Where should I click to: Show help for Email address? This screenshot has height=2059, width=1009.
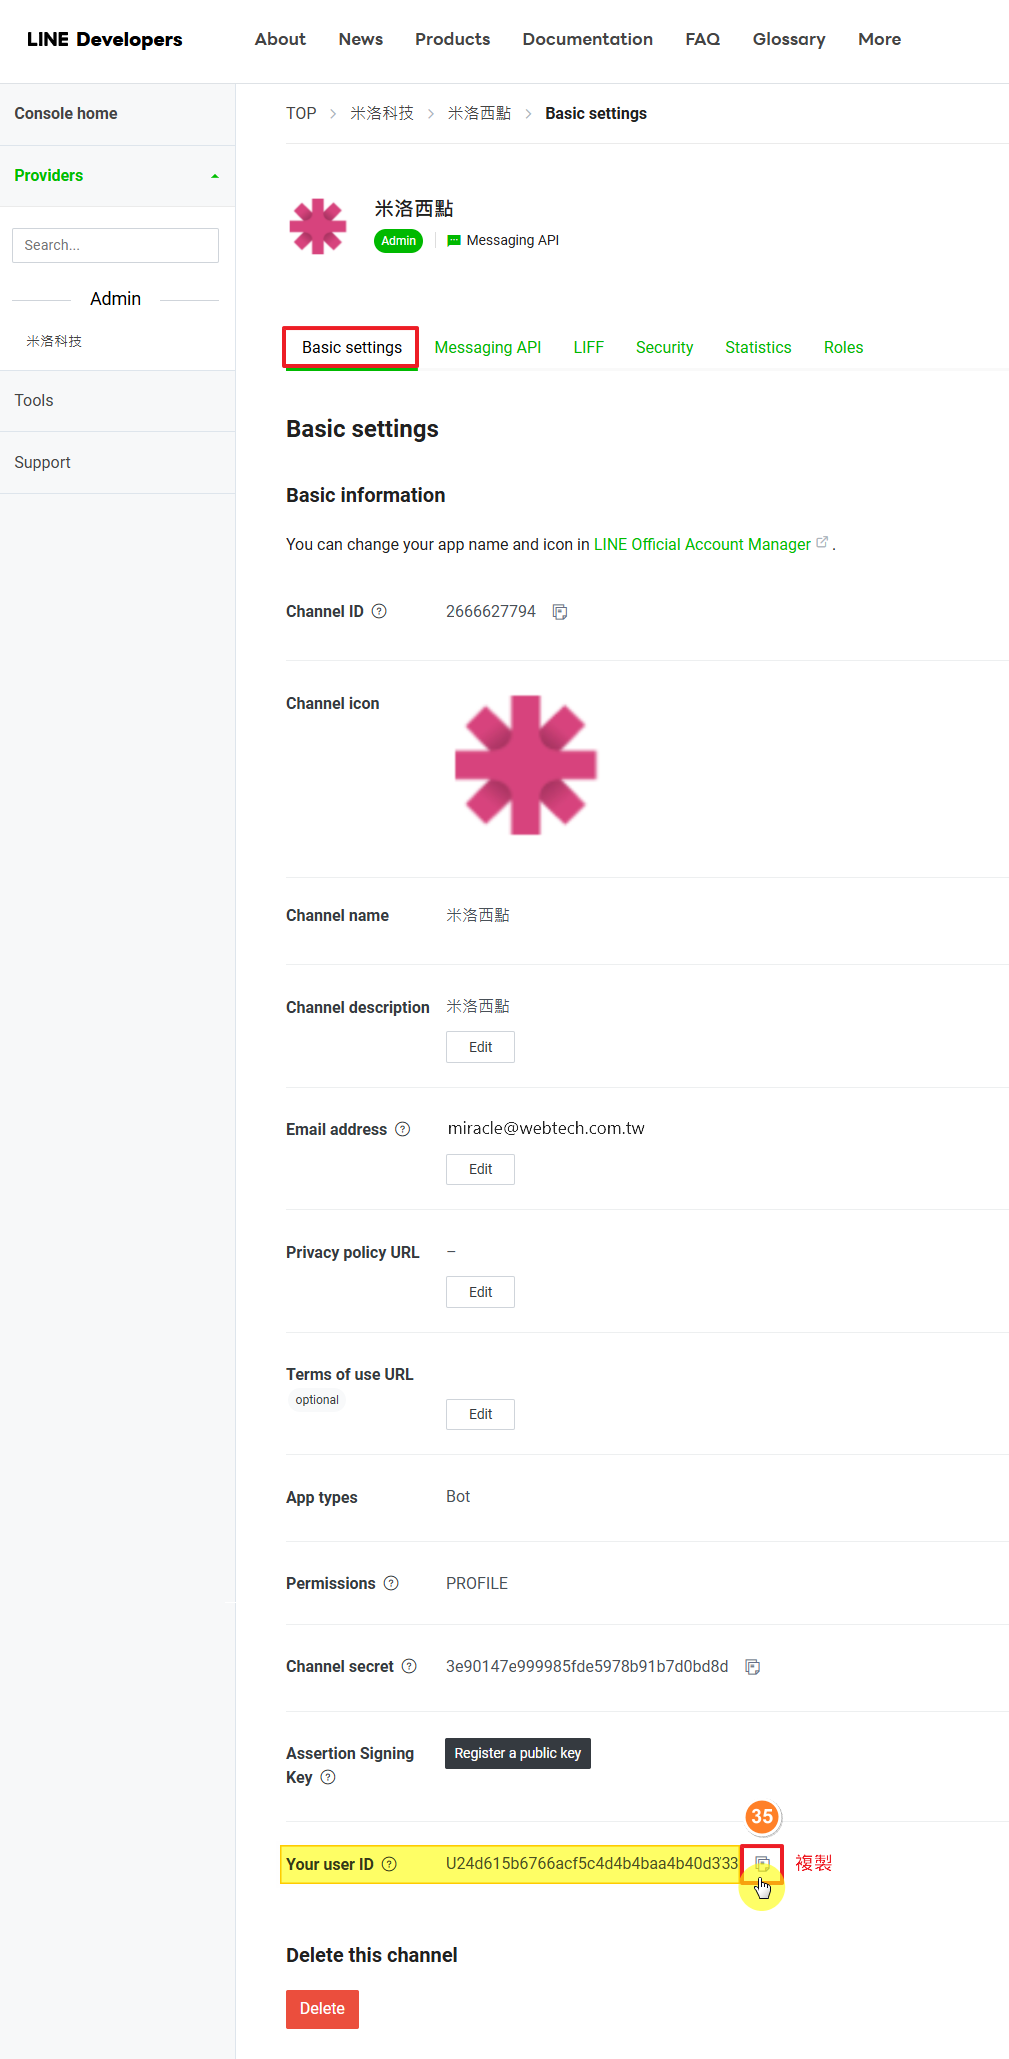(x=403, y=1130)
